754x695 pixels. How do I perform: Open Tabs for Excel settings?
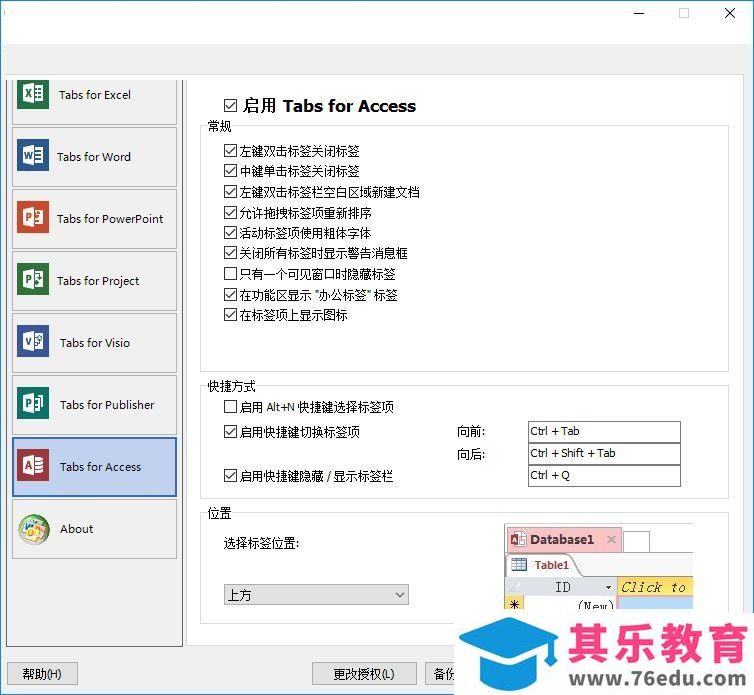(x=94, y=101)
